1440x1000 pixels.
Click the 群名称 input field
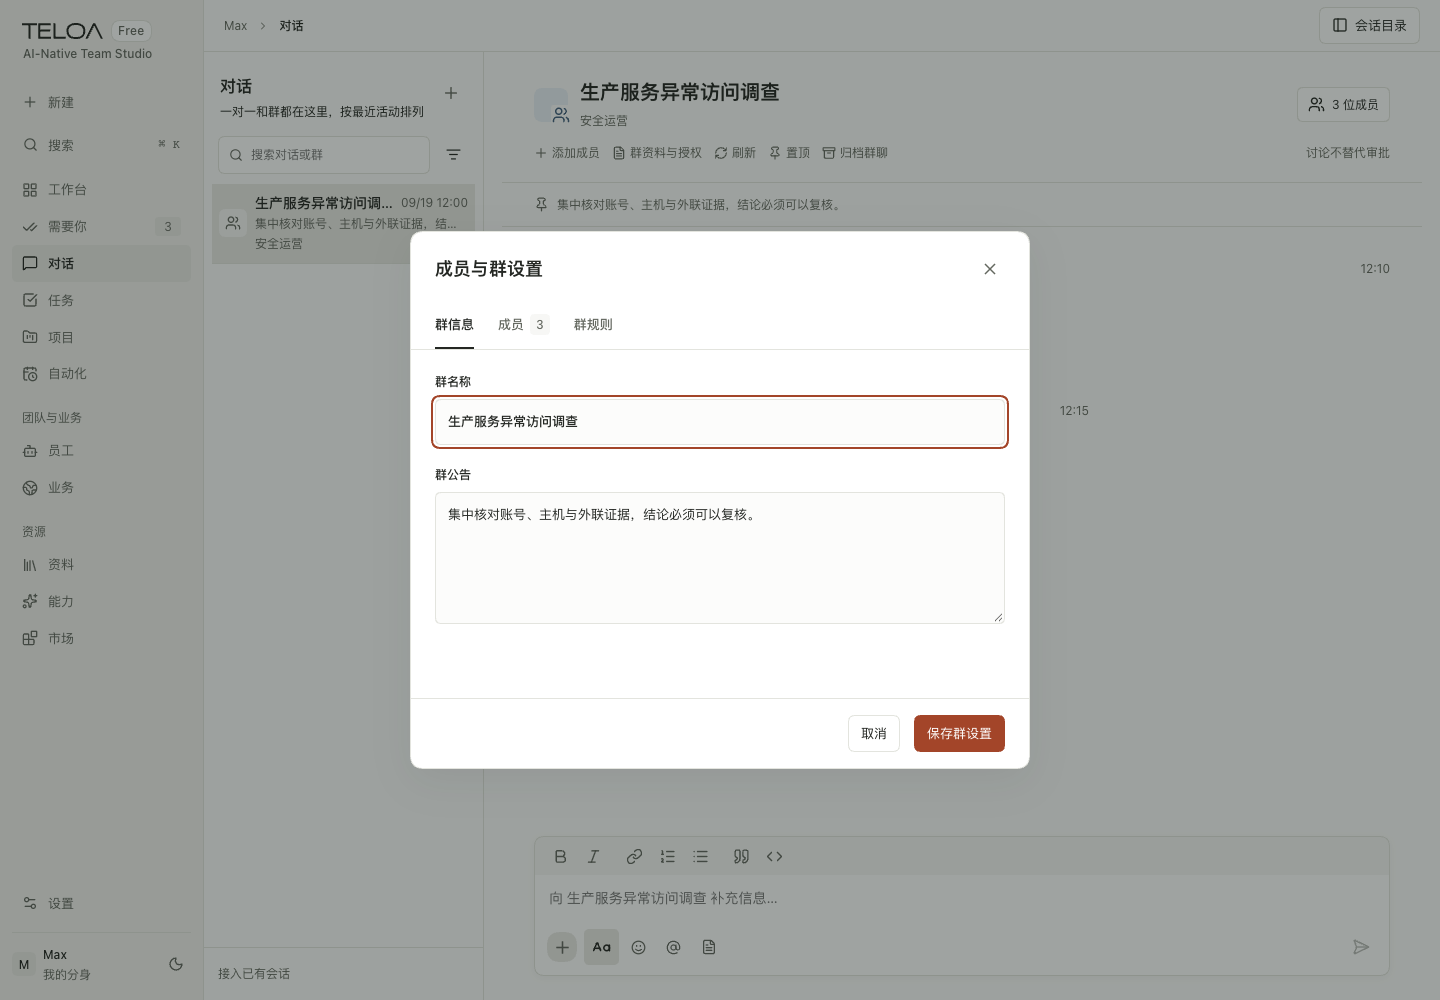pyautogui.click(x=720, y=422)
